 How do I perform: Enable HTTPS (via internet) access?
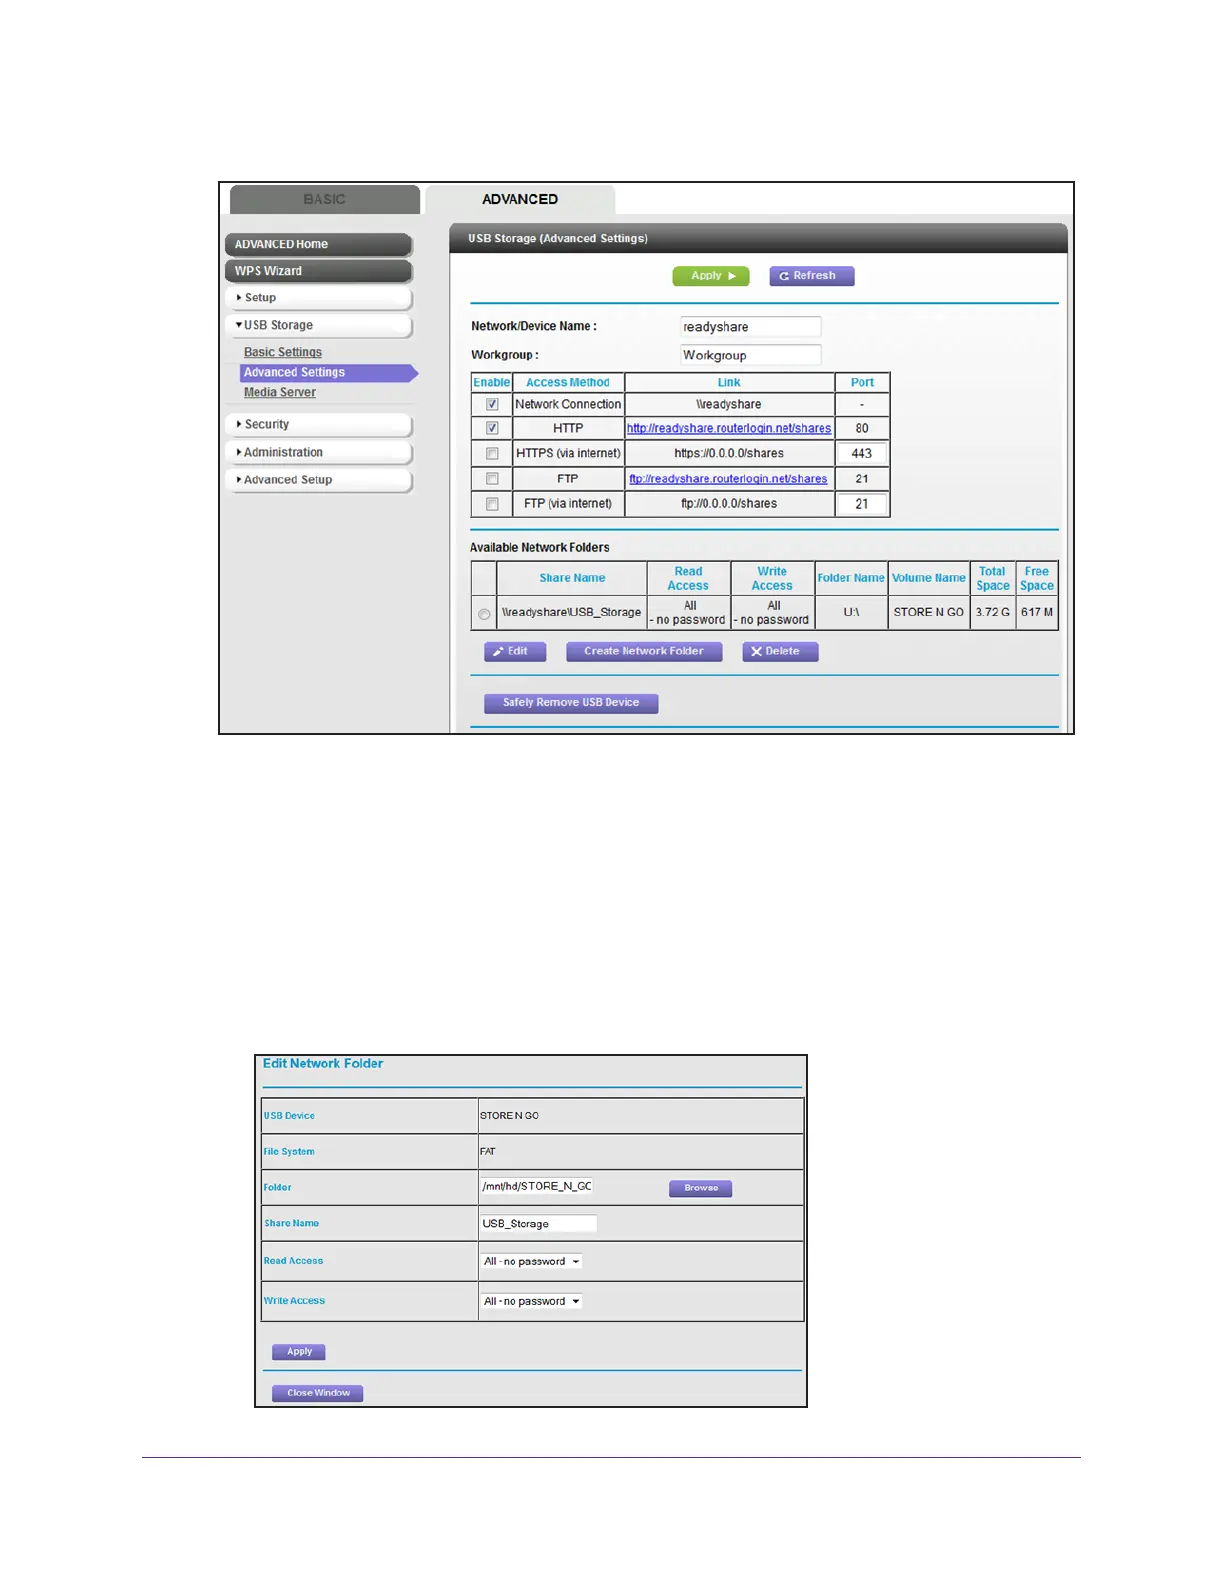coord(492,453)
